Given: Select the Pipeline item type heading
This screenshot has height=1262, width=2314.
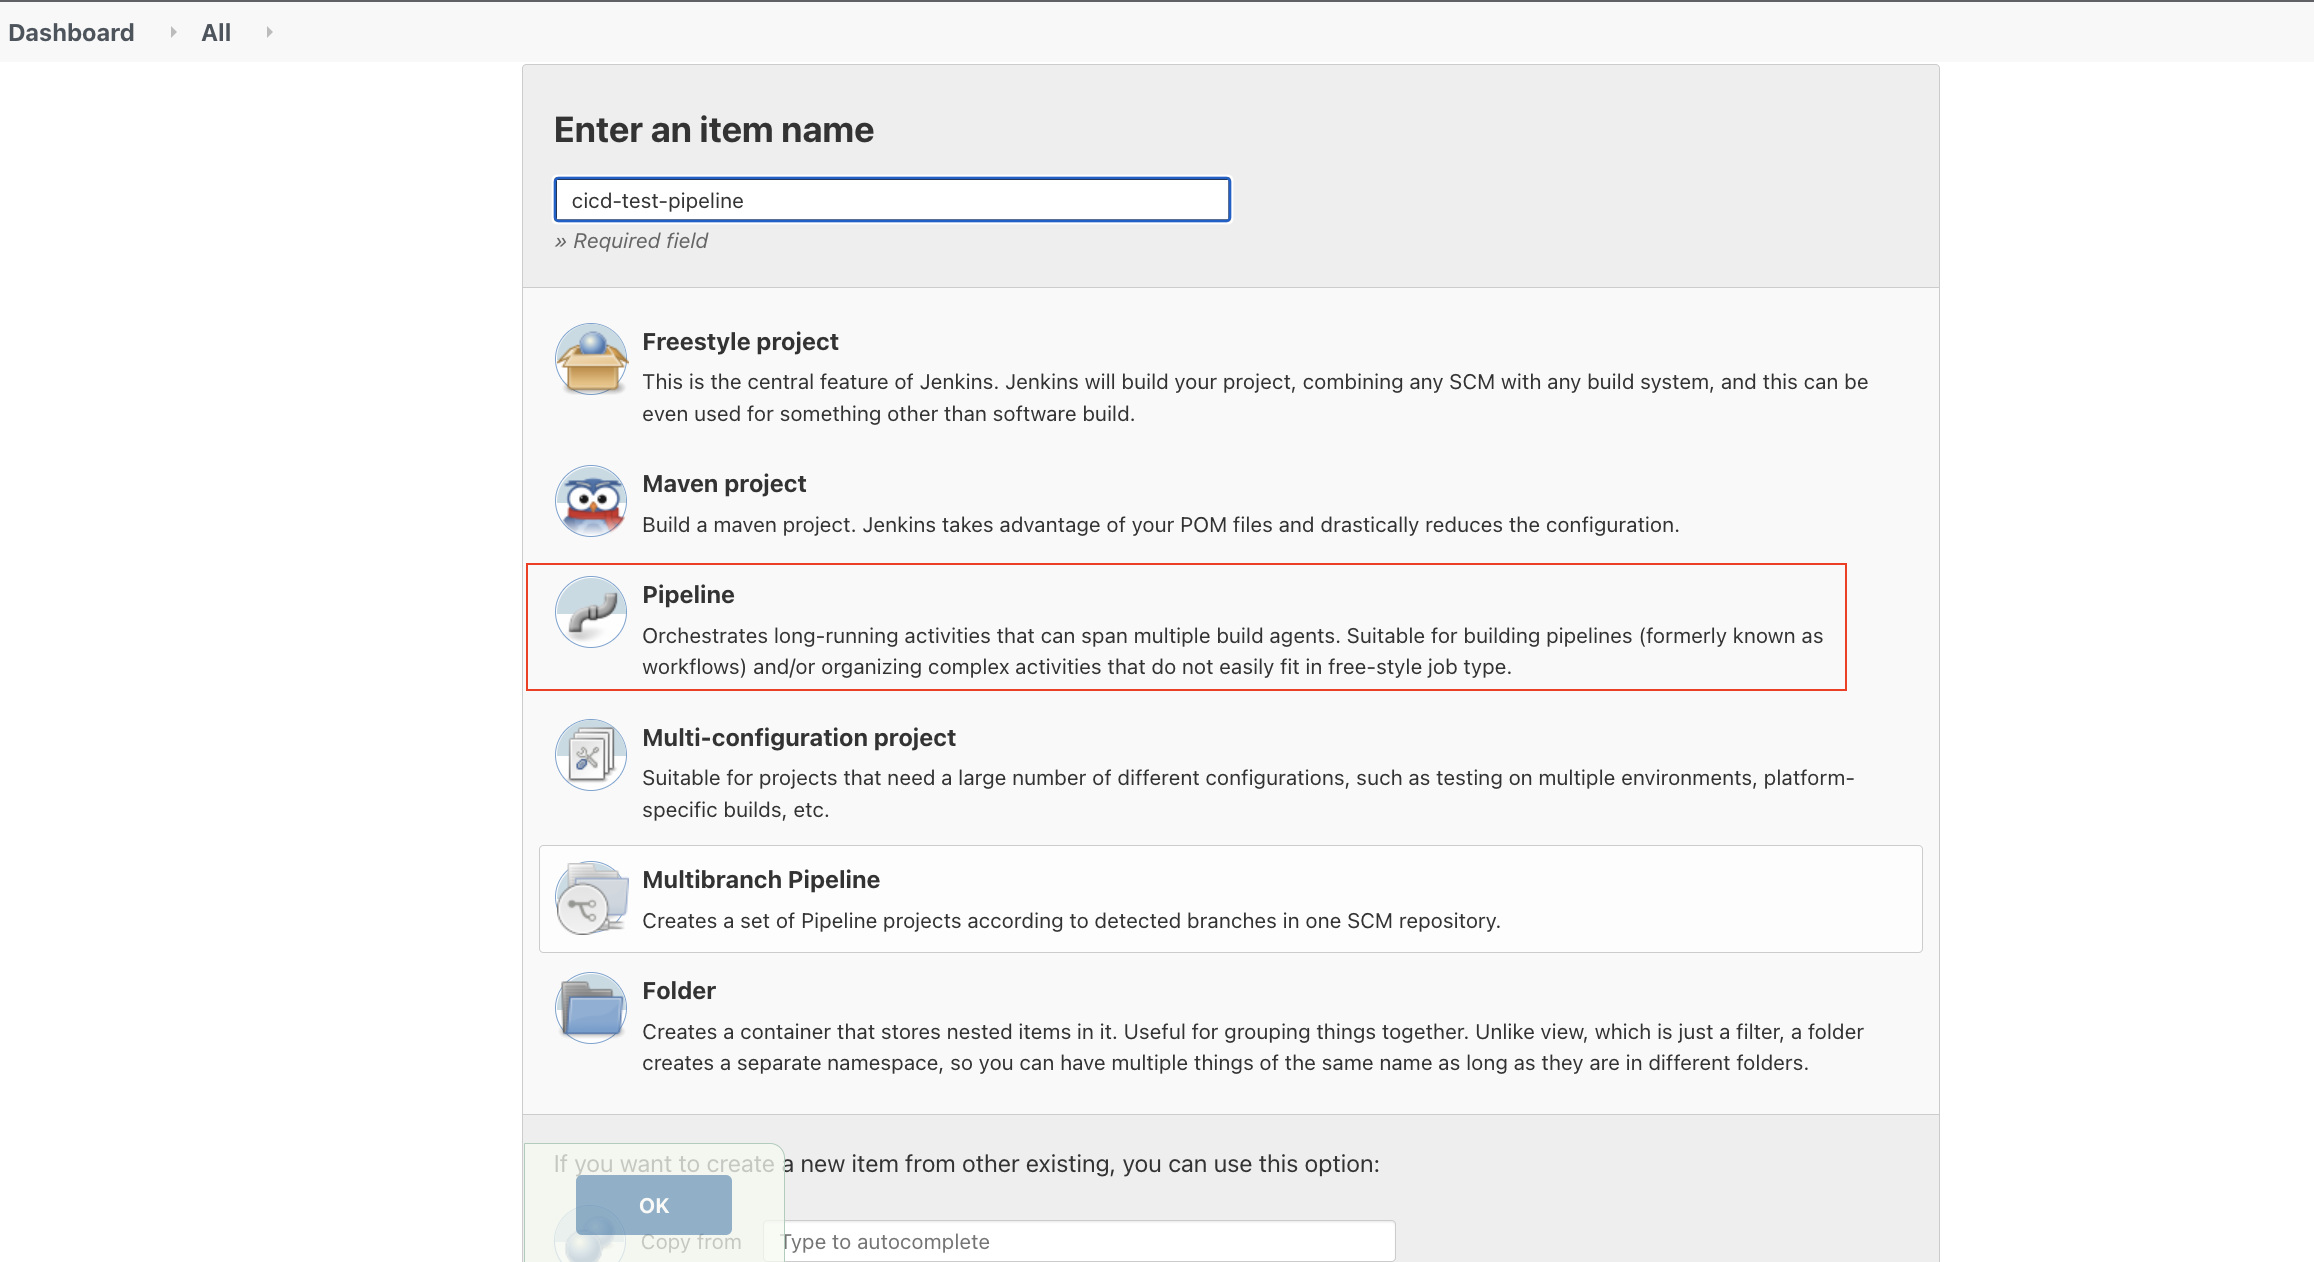Looking at the screenshot, I should click(x=688, y=595).
